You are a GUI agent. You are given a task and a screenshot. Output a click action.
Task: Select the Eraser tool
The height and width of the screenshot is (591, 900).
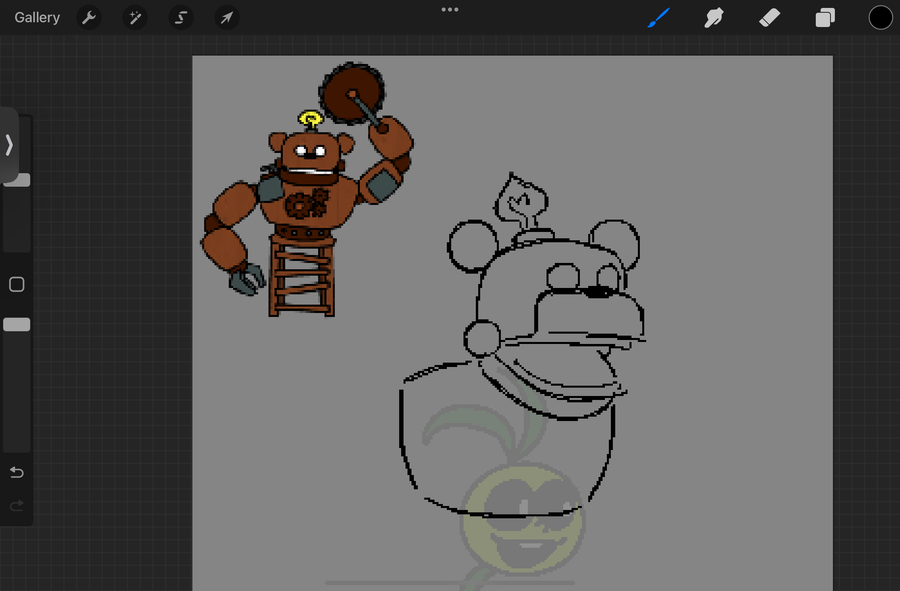click(769, 18)
